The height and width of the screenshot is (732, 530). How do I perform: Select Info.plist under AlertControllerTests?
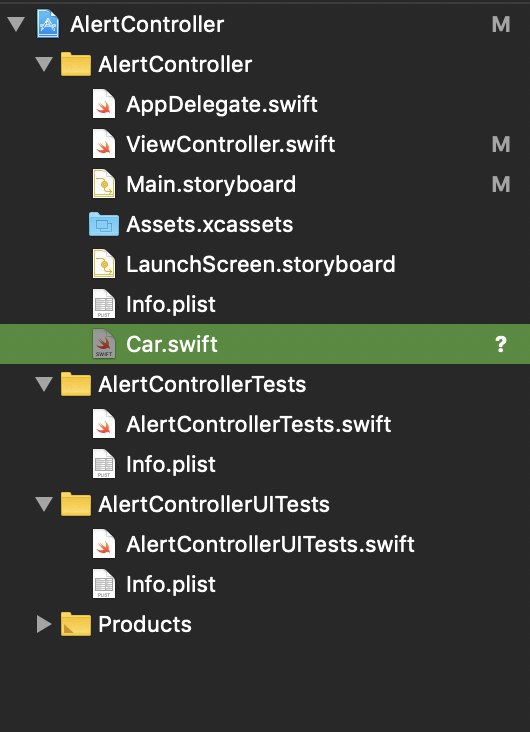171,464
